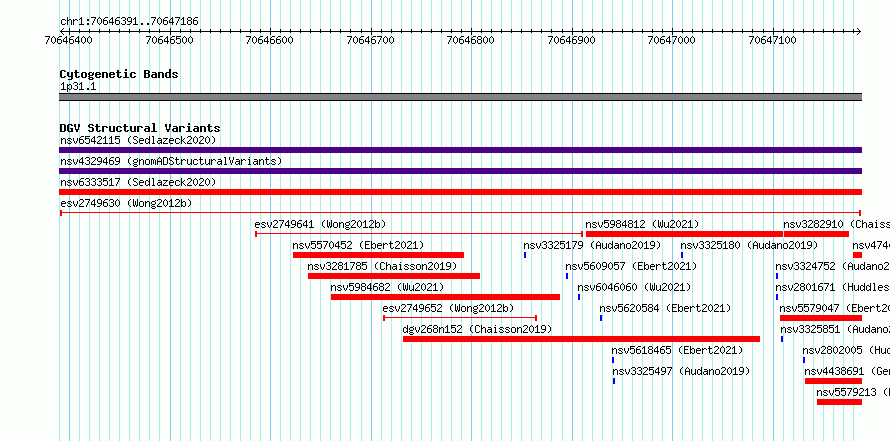This screenshot has width=890, height=441.
Task: Click the red bar of nsv3281785
Action: tap(394, 276)
